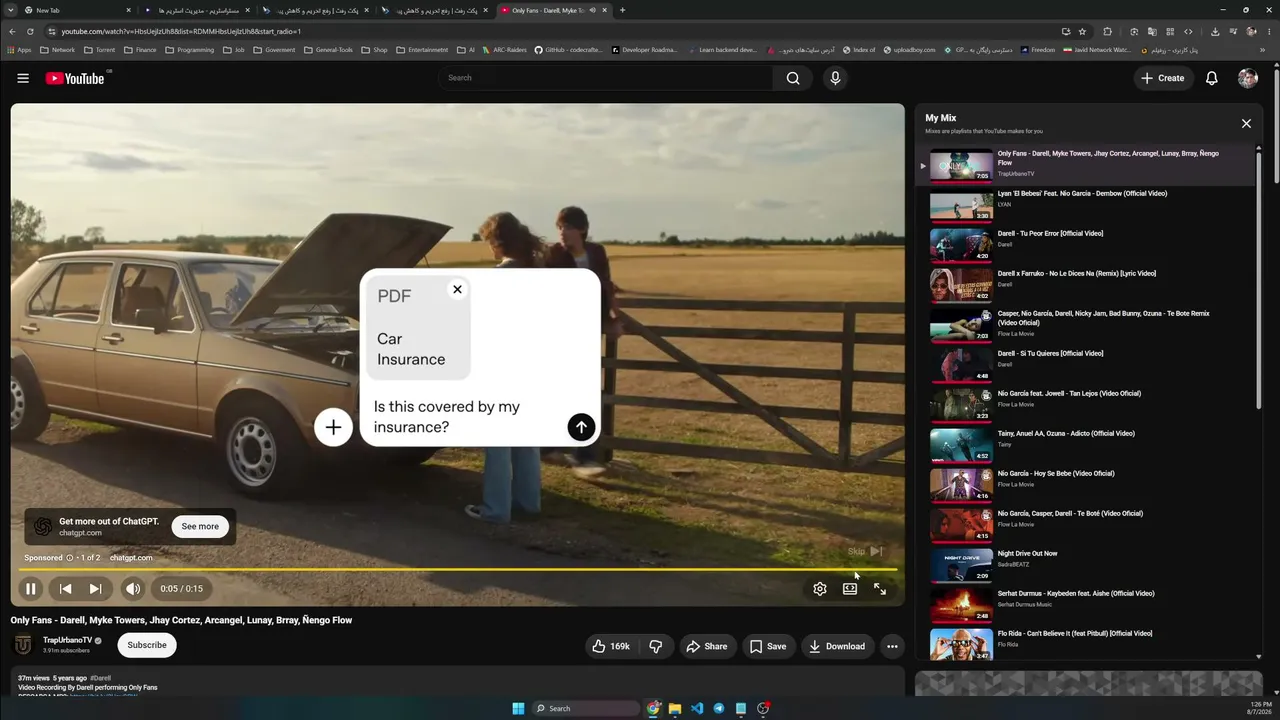Open the chatgpt.com sponsored link
The image size is (1280, 720).
point(131,558)
